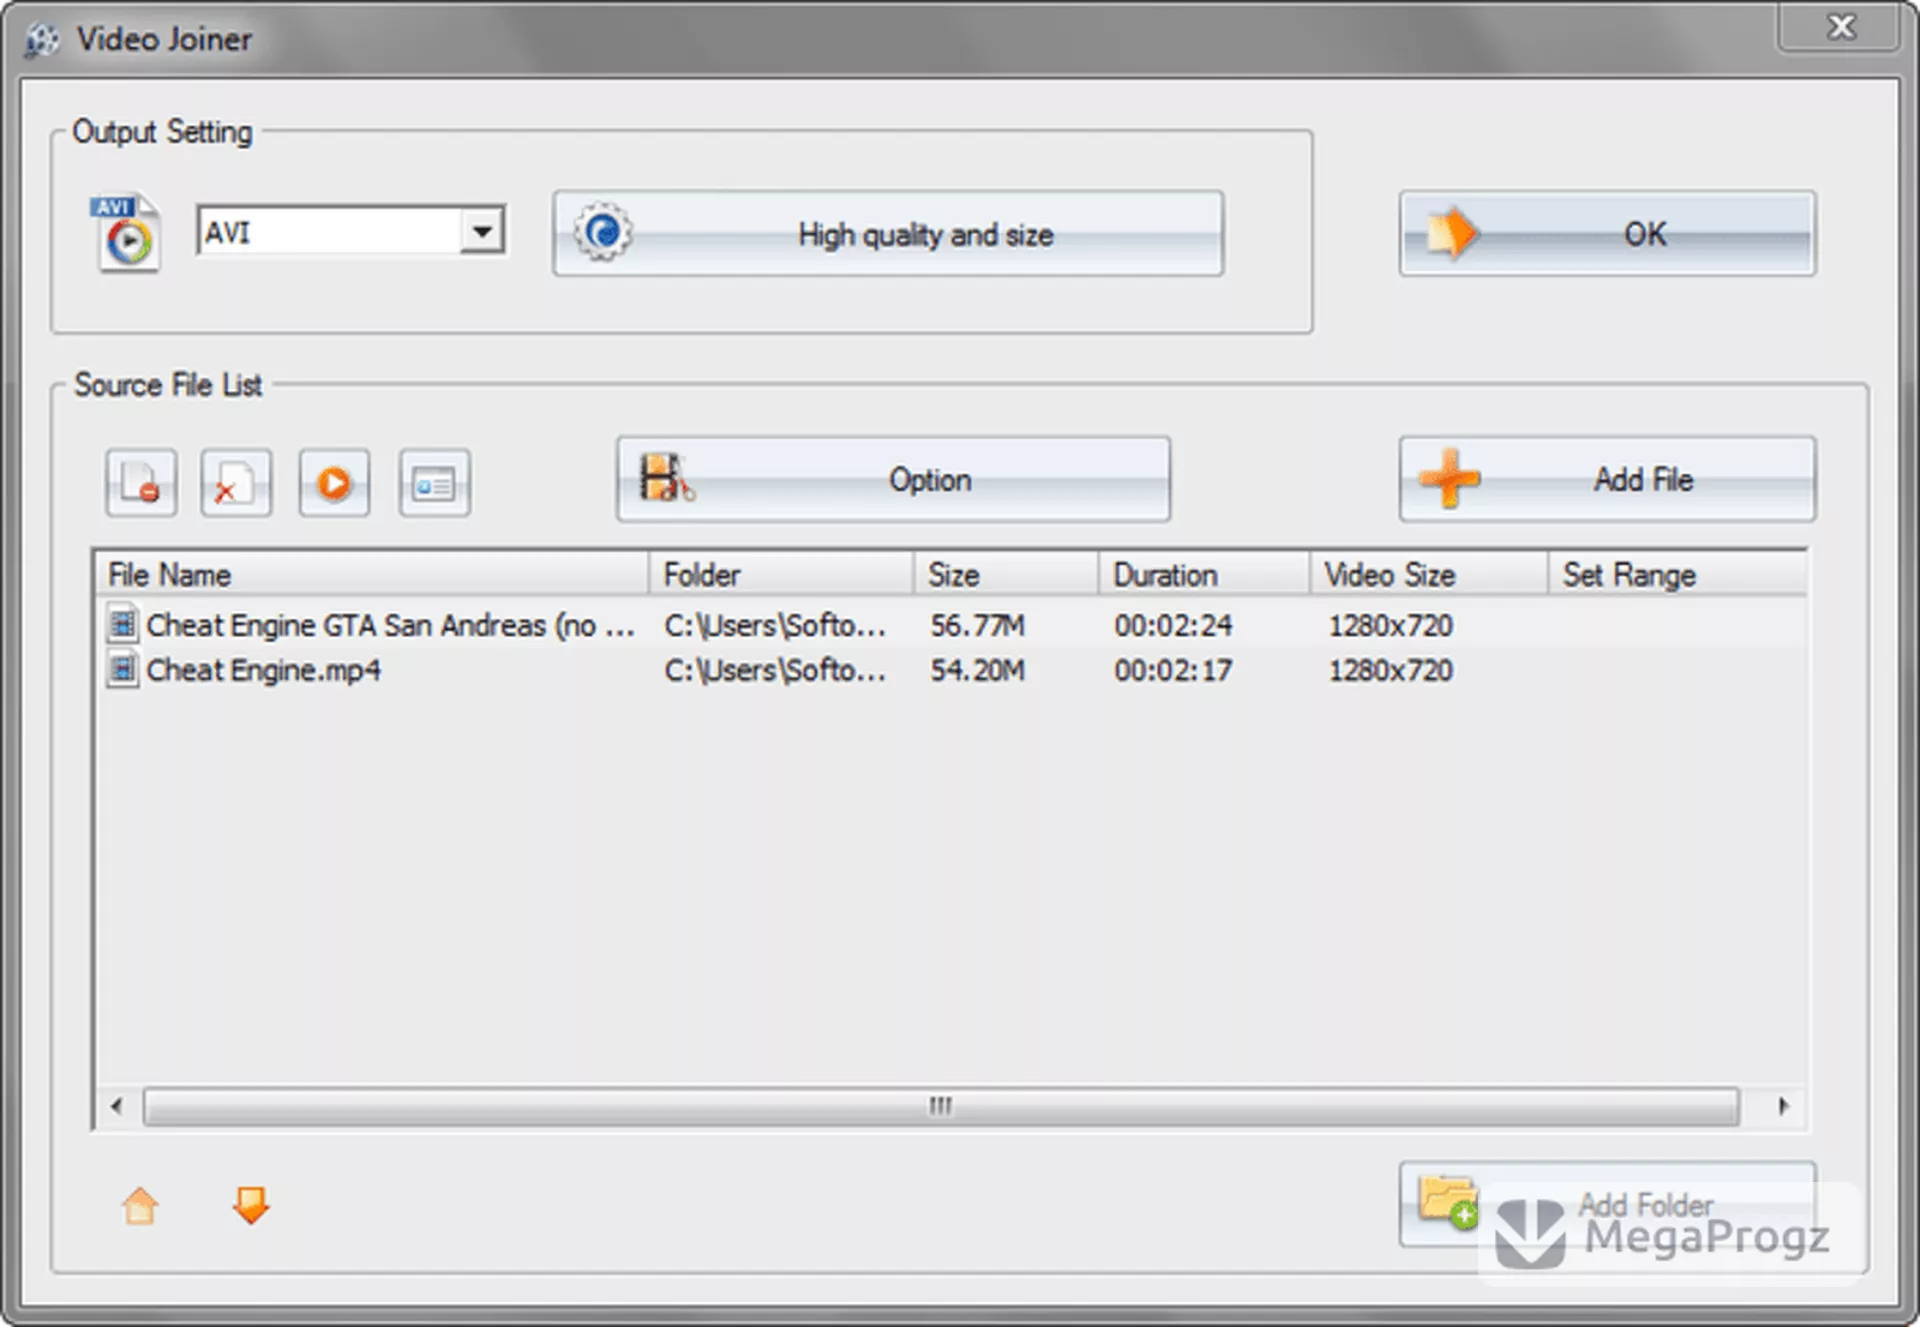Open the AVI output format dropdown
The image size is (1920, 1327).
point(482,232)
